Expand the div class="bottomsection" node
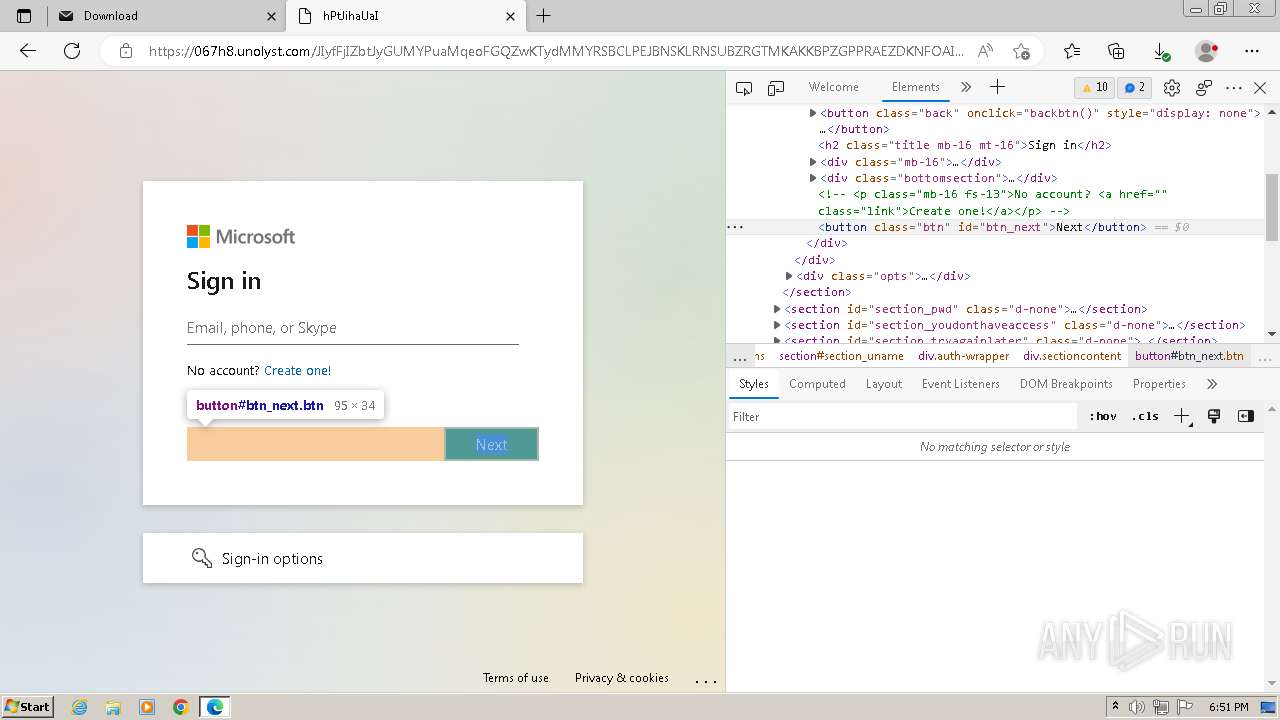 (813, 178)
